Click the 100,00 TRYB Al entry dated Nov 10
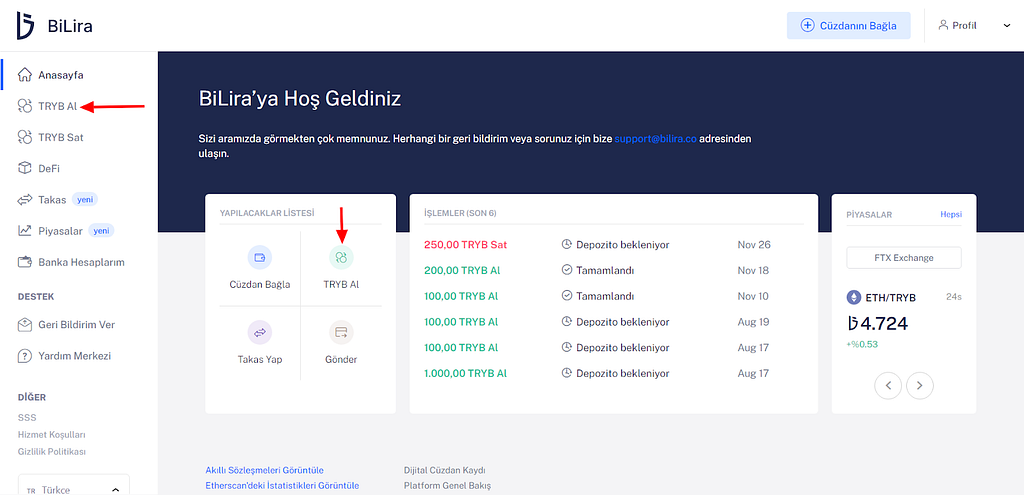Image resolution: width=1024 pixels, height=495 pixels. click(461, 296)
